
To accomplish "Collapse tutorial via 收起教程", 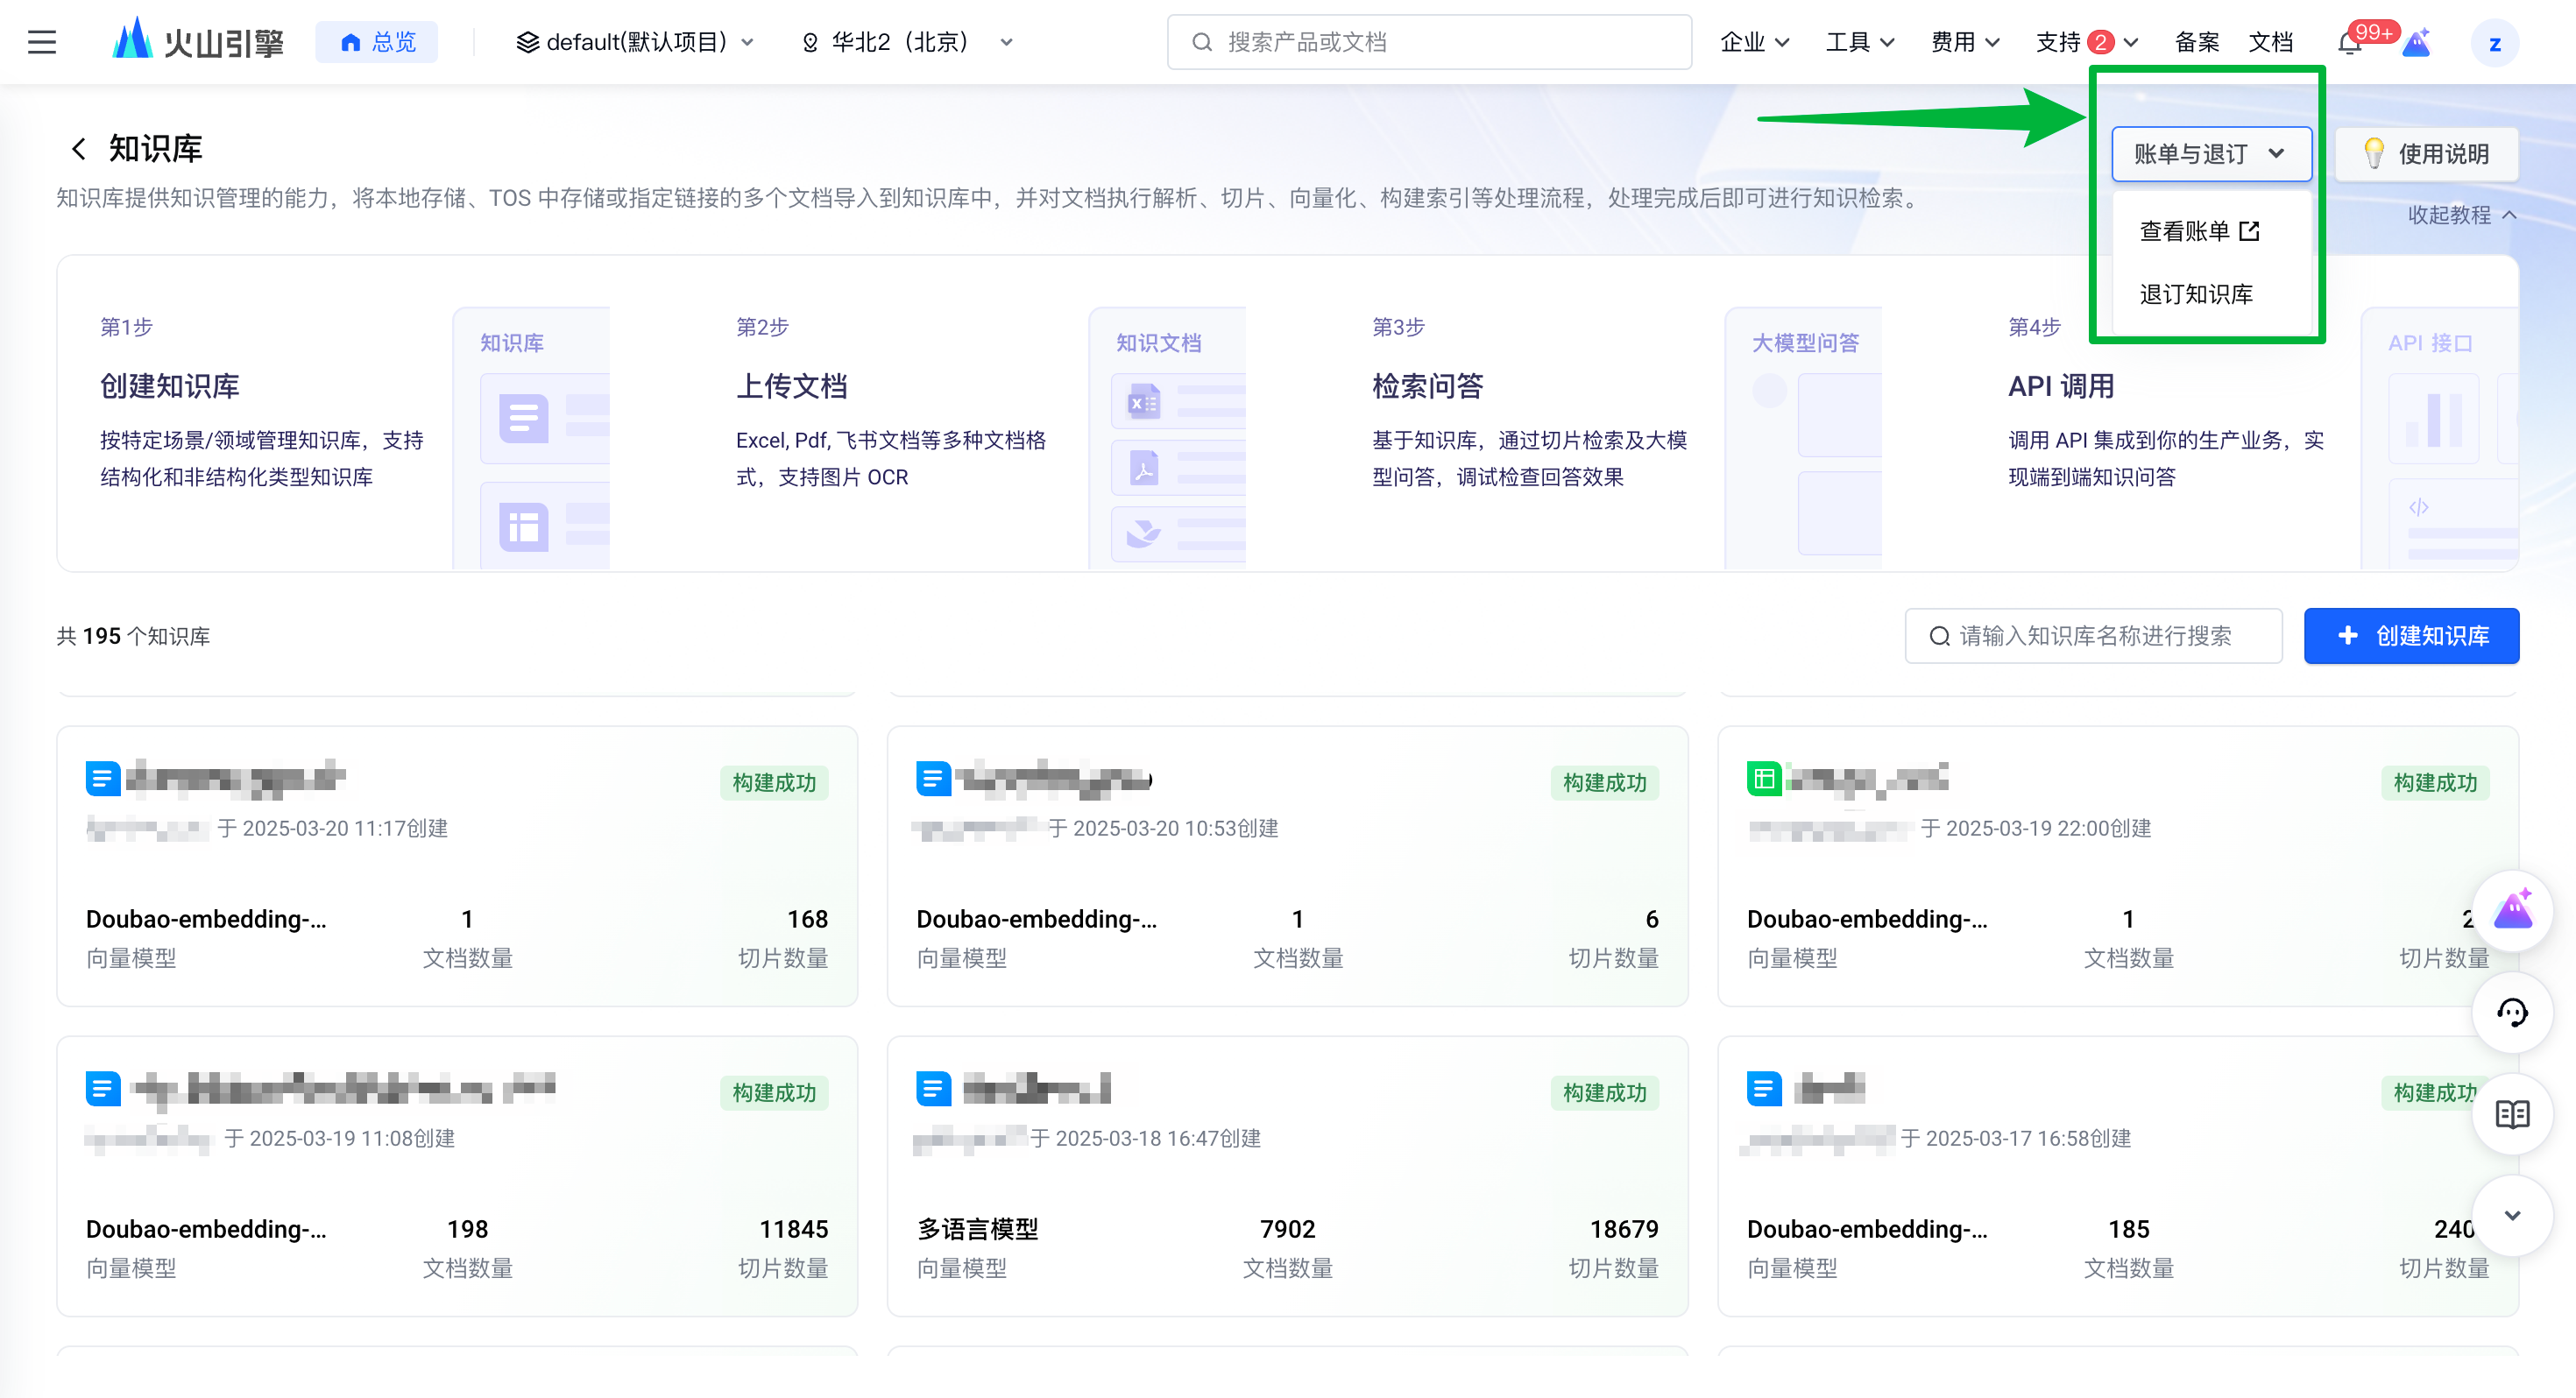I will 2461,215.
